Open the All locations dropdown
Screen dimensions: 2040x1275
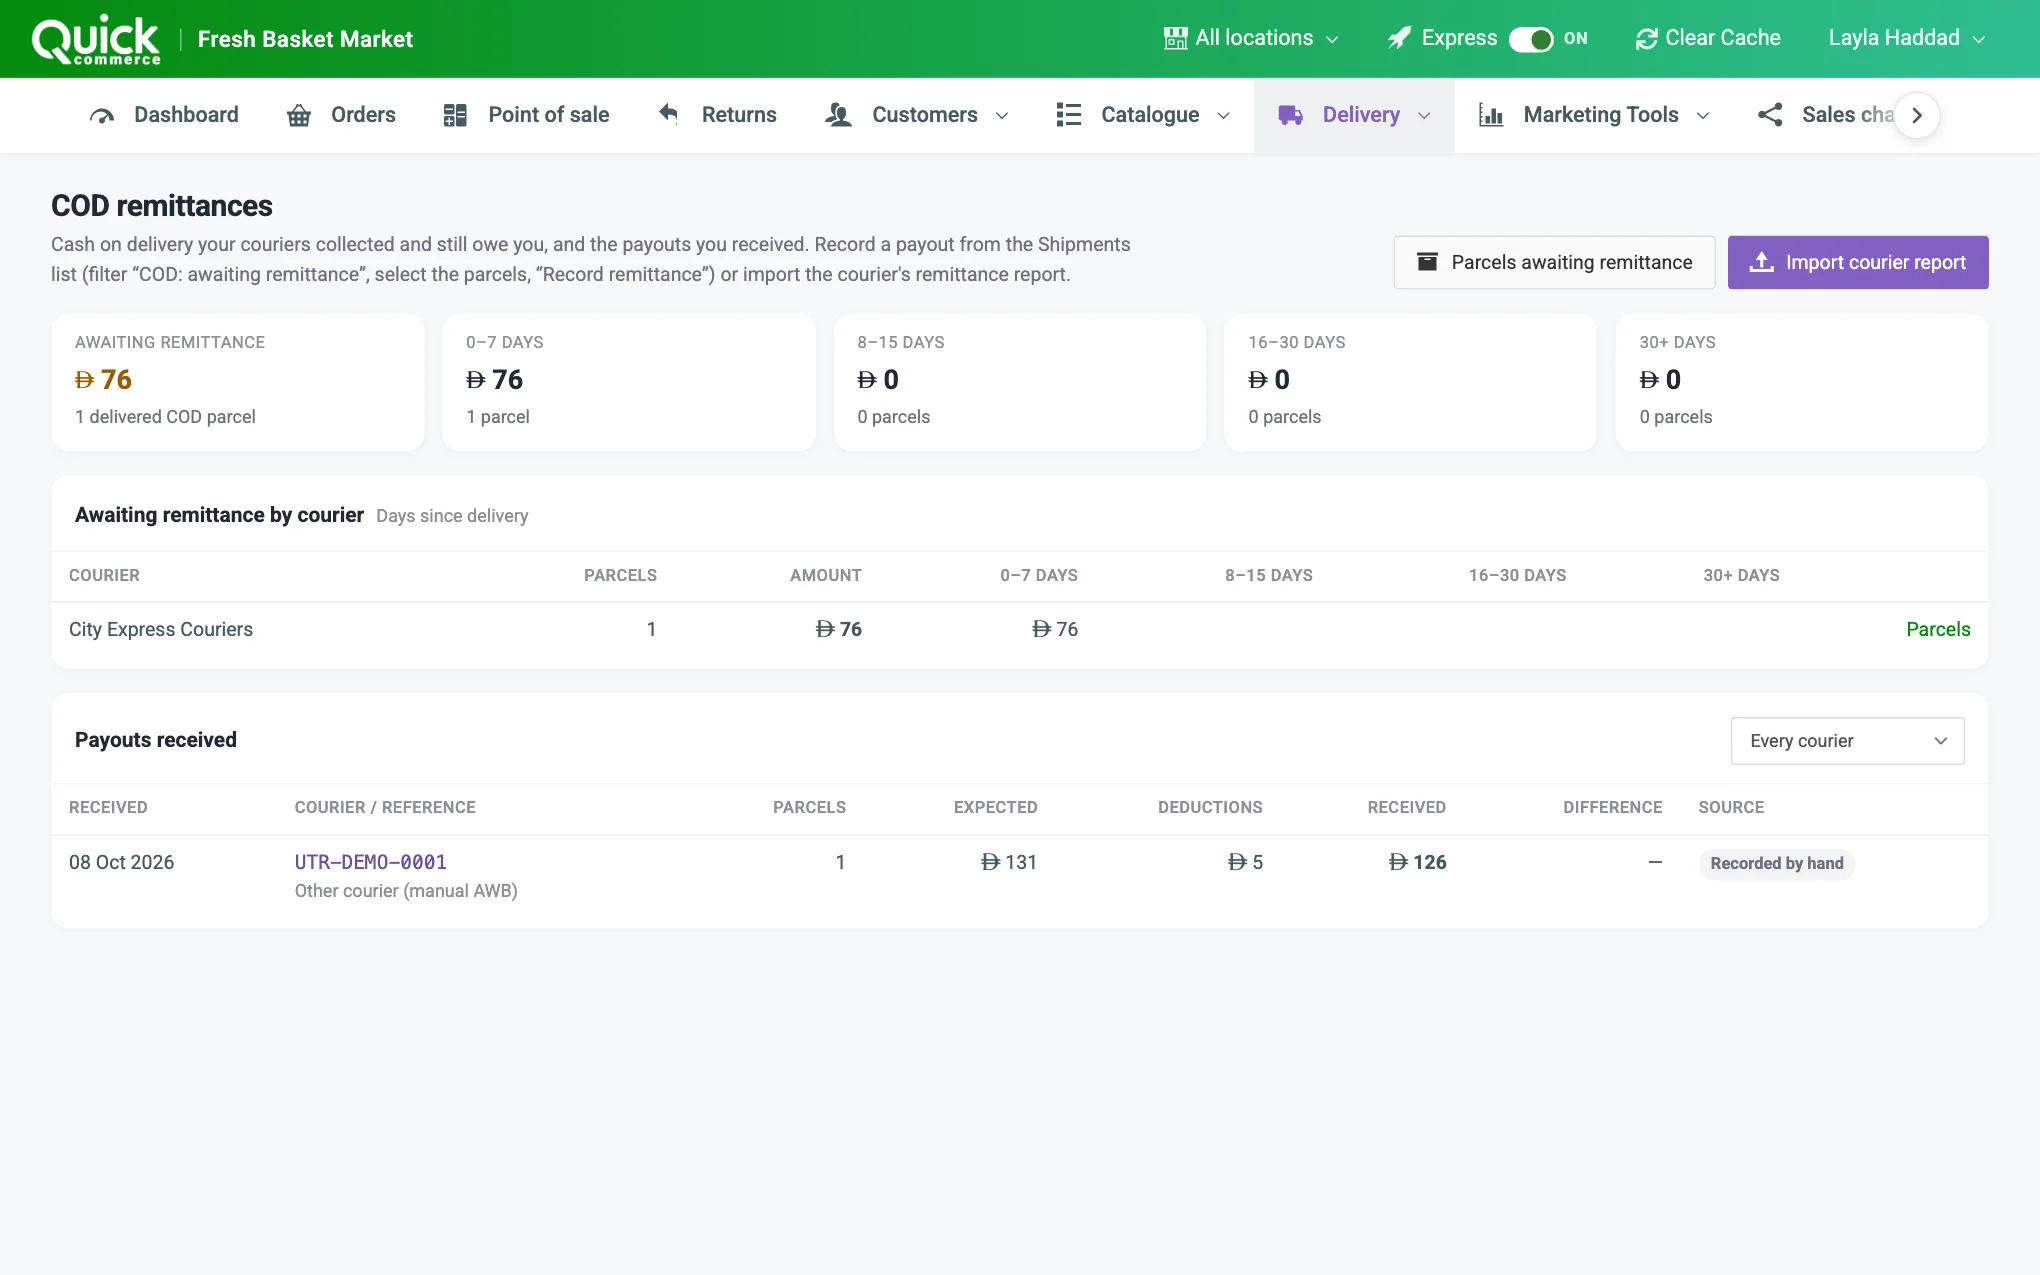[x=1252, y=38]
